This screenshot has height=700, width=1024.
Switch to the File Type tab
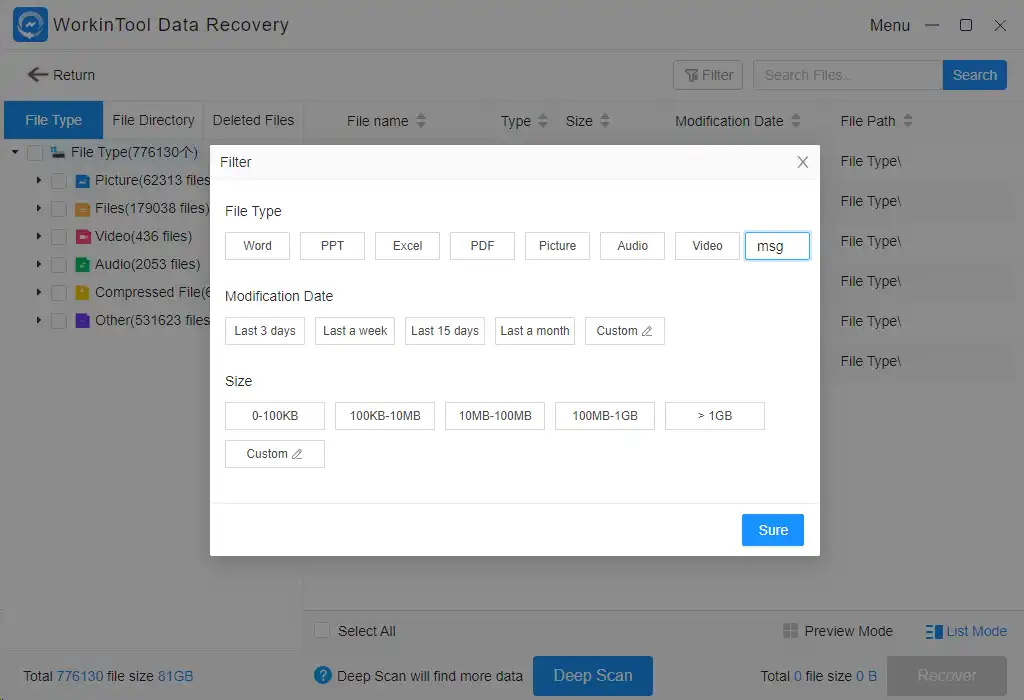point(54,120)
